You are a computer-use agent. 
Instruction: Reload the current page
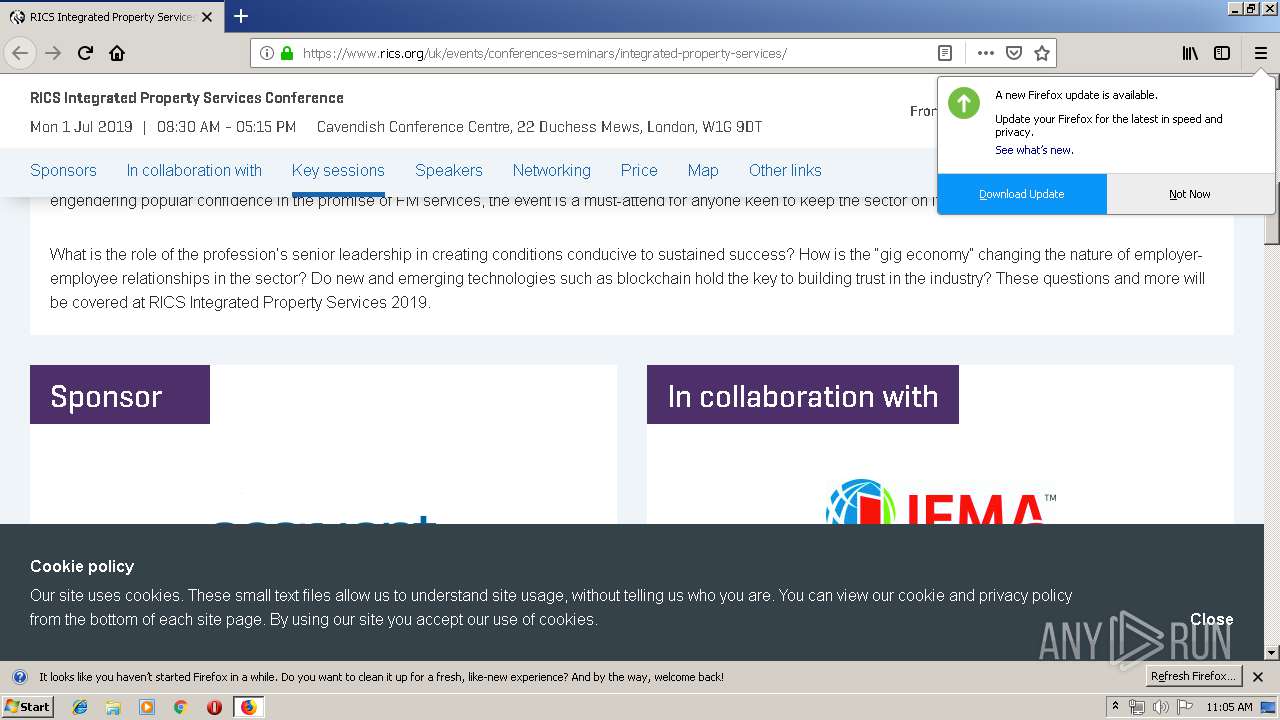pos(86,53)
